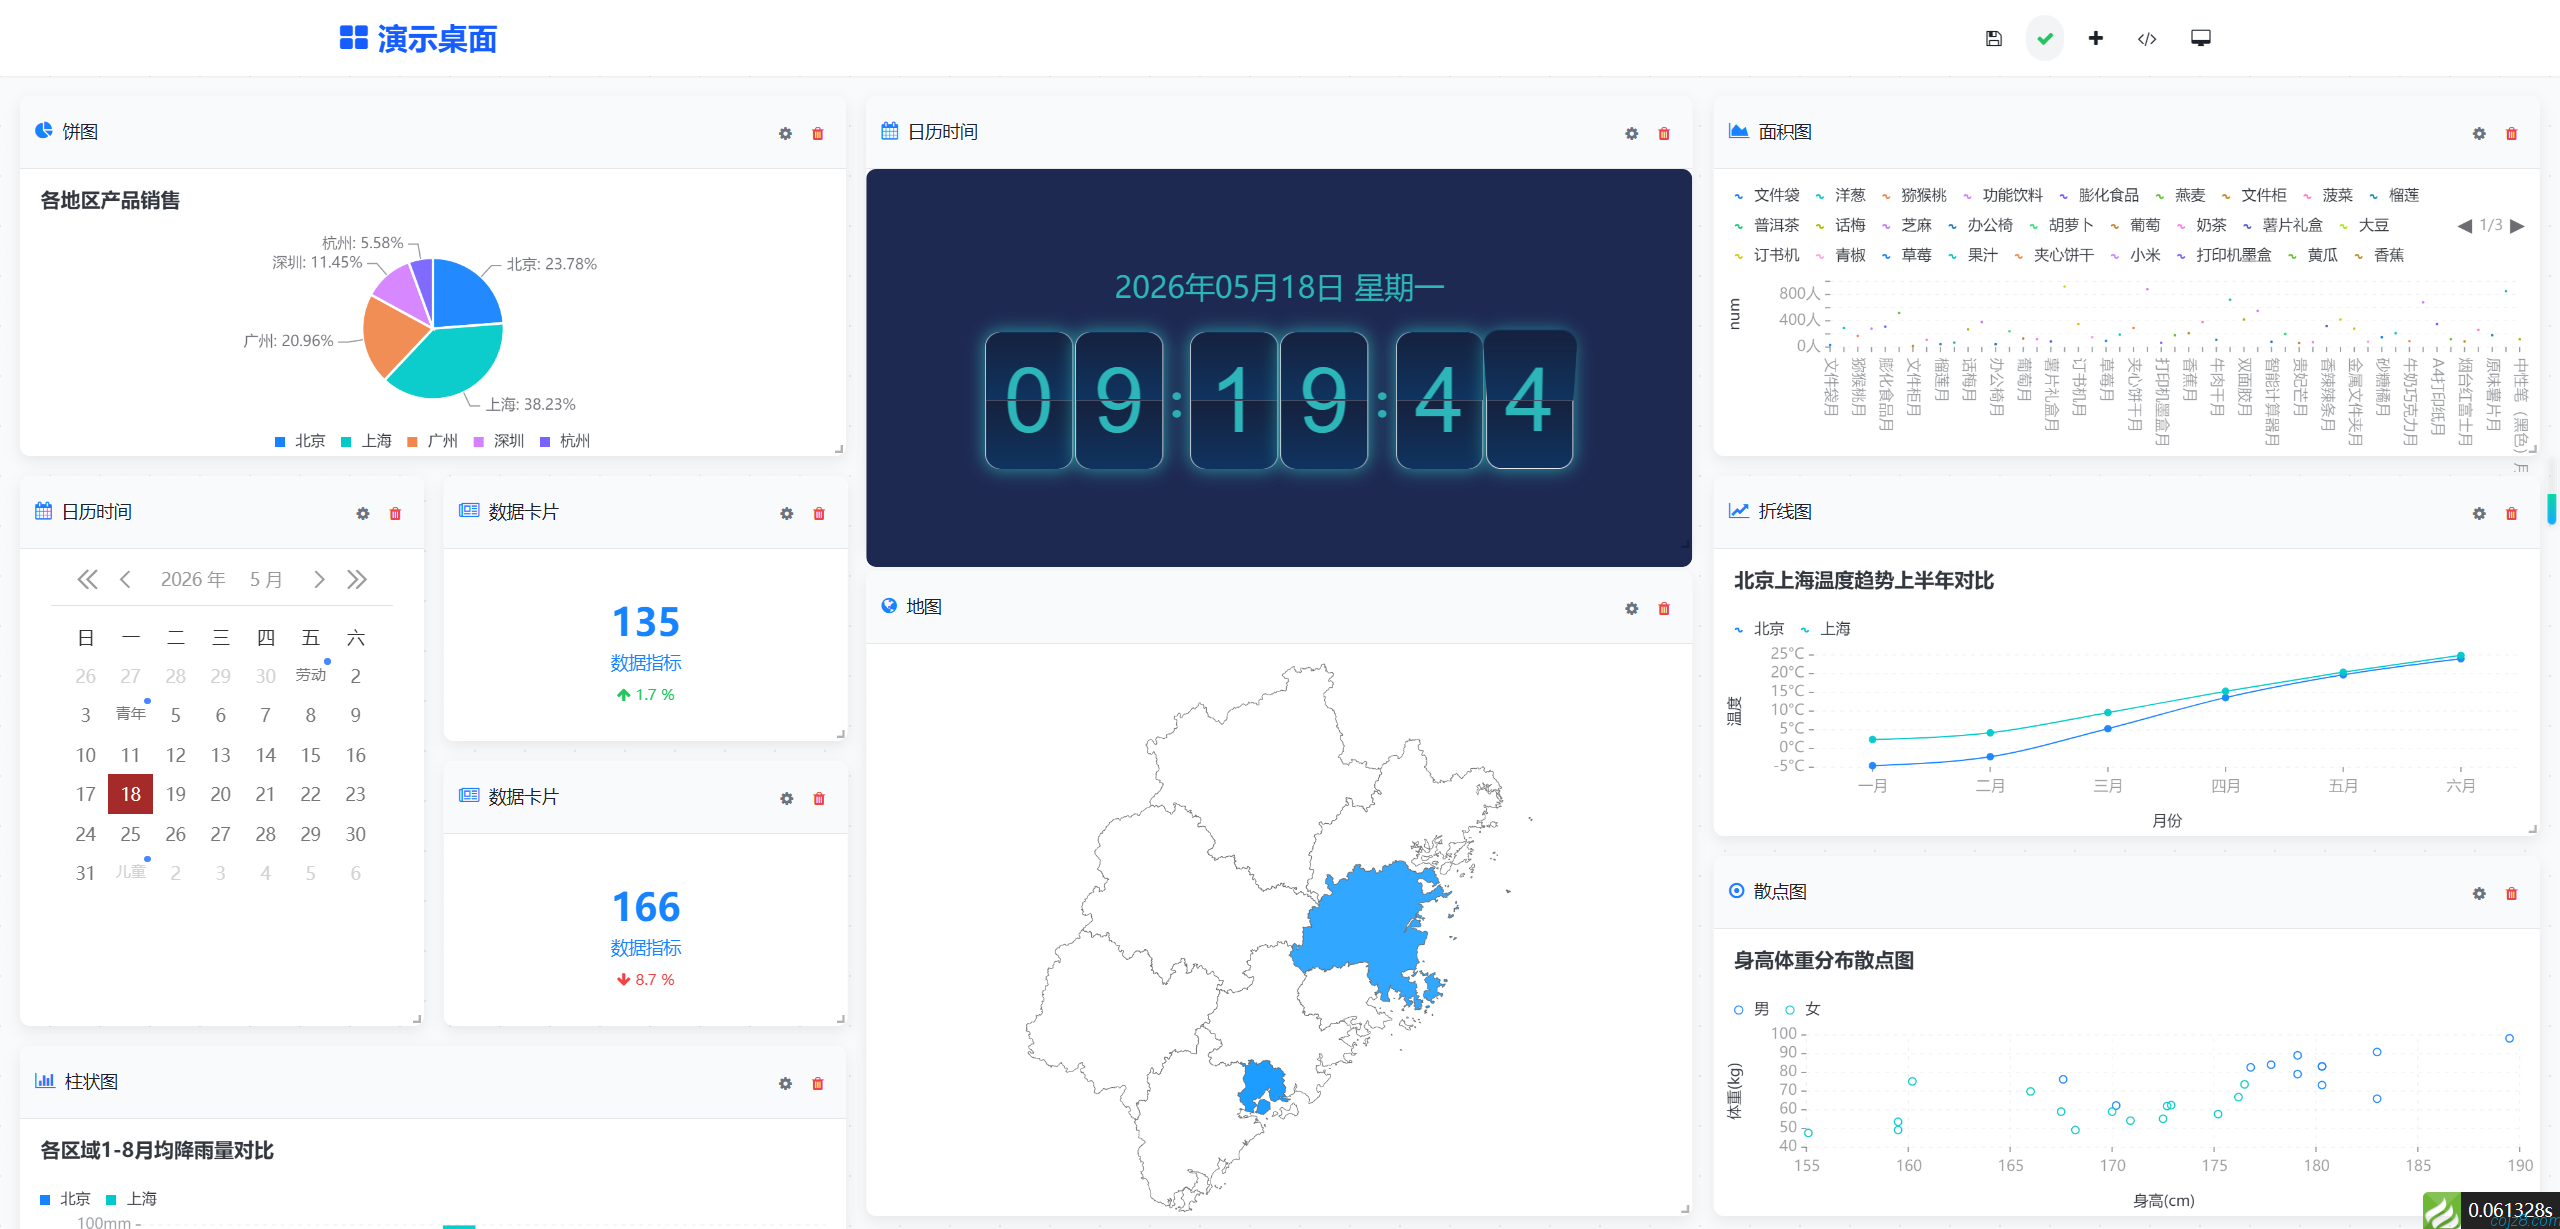
Task: Toggle 男 series in scatter legend
Action: (1751, 1009)
